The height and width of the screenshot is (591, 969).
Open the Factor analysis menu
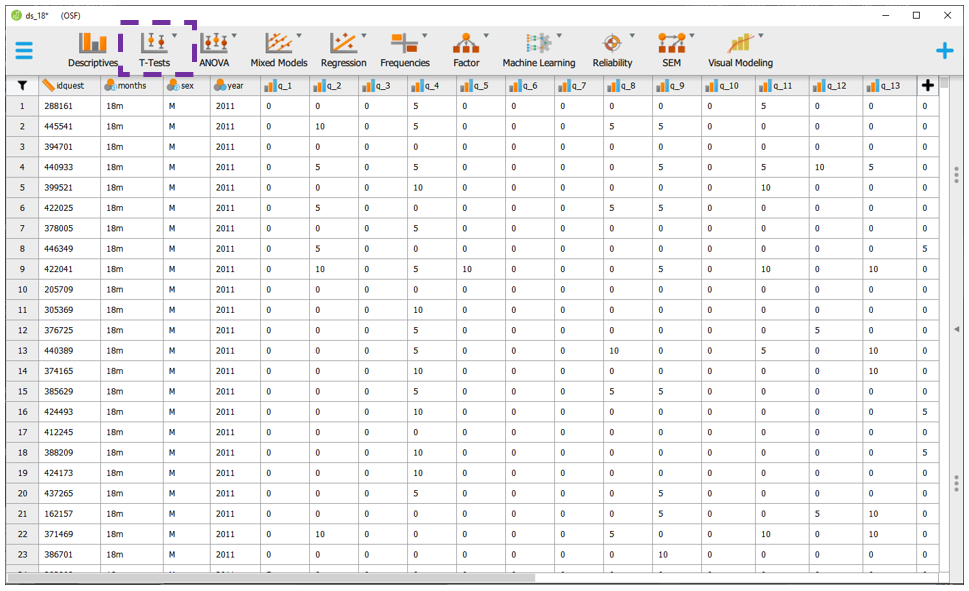tap(466, 49)
